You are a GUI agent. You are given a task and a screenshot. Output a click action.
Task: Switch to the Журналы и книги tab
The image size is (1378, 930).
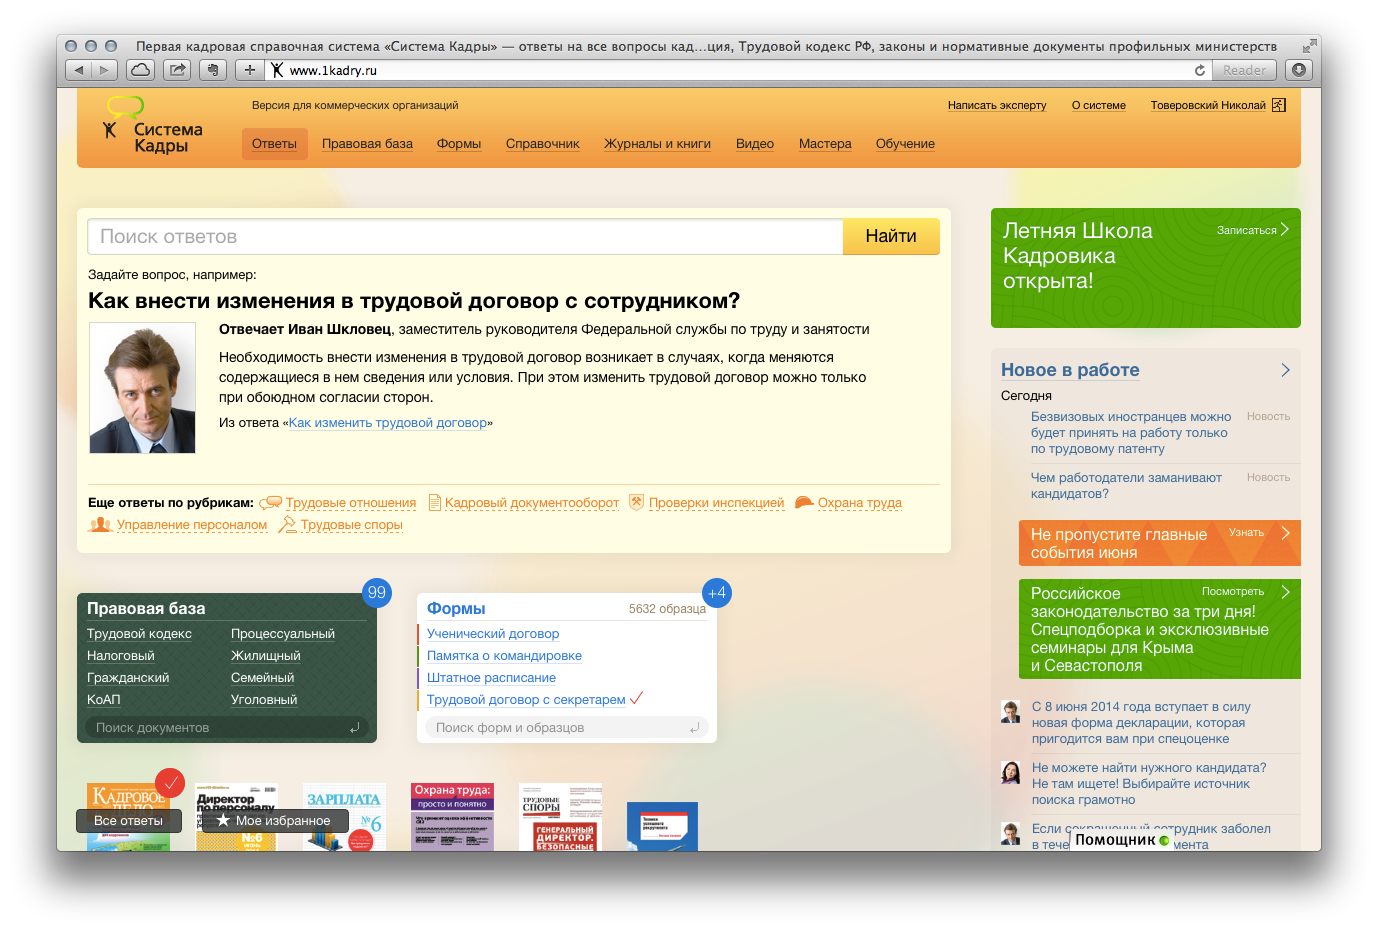tap(657, 144)
